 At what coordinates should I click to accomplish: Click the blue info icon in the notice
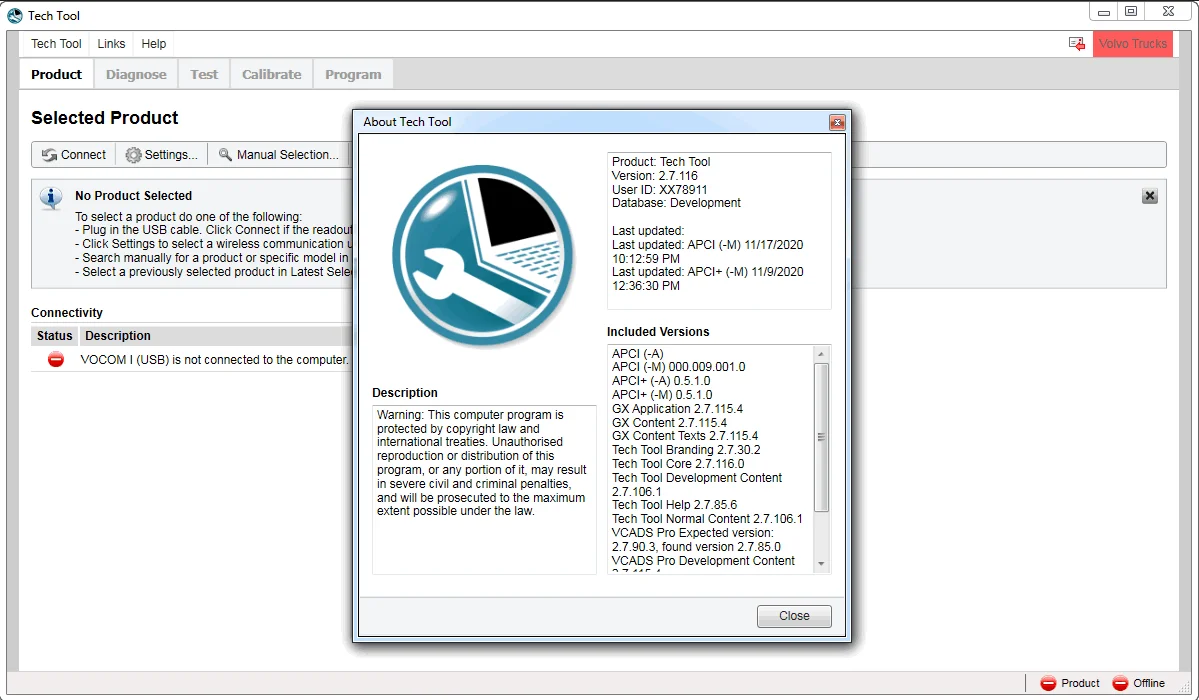tap(51, 199)
